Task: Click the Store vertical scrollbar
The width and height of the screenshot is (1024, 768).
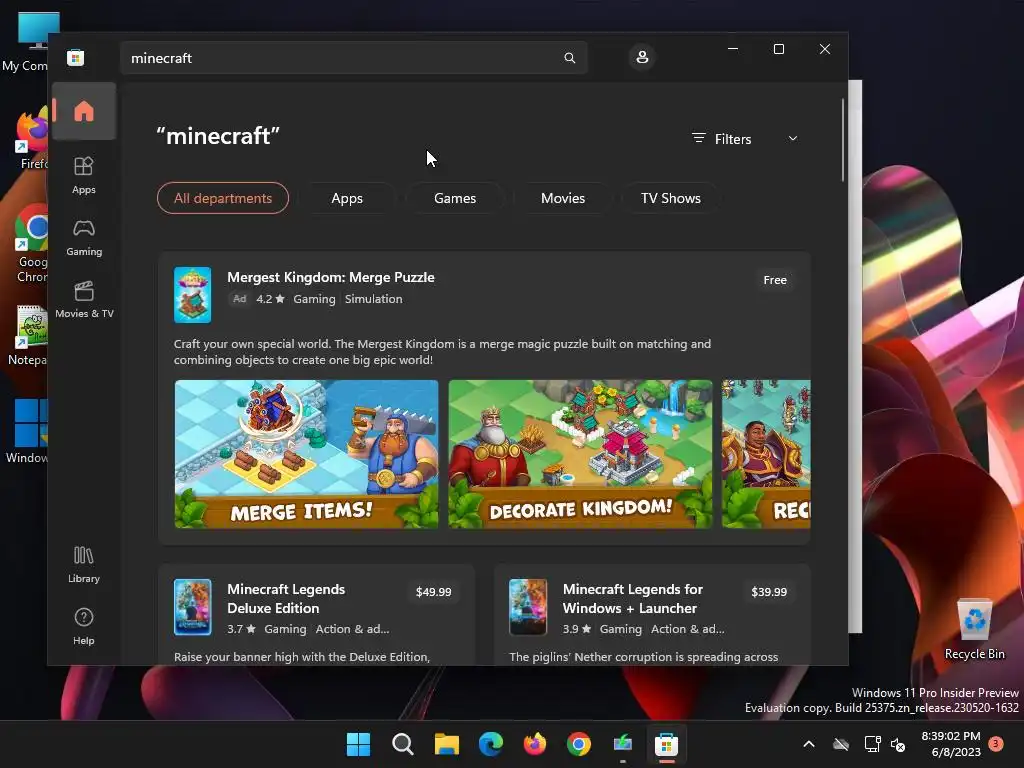Action: click(842, 140)
